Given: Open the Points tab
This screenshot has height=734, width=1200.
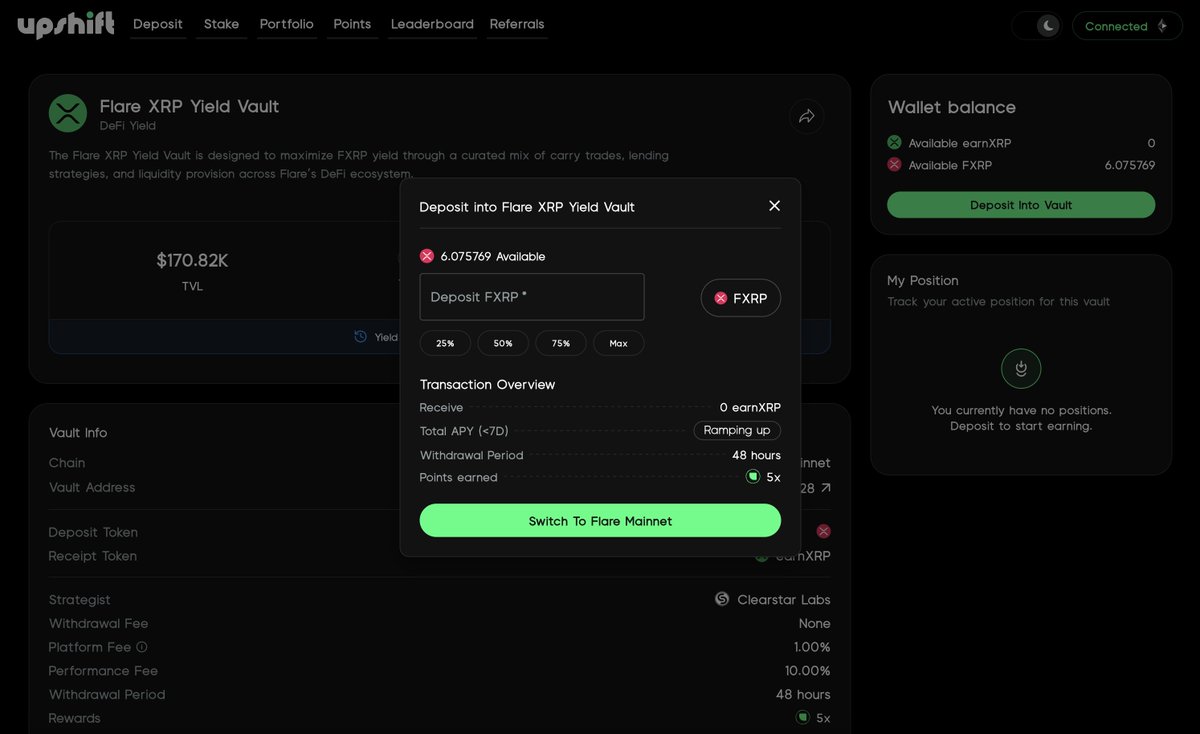Looking at the screenshot, I should pos(352,24).
